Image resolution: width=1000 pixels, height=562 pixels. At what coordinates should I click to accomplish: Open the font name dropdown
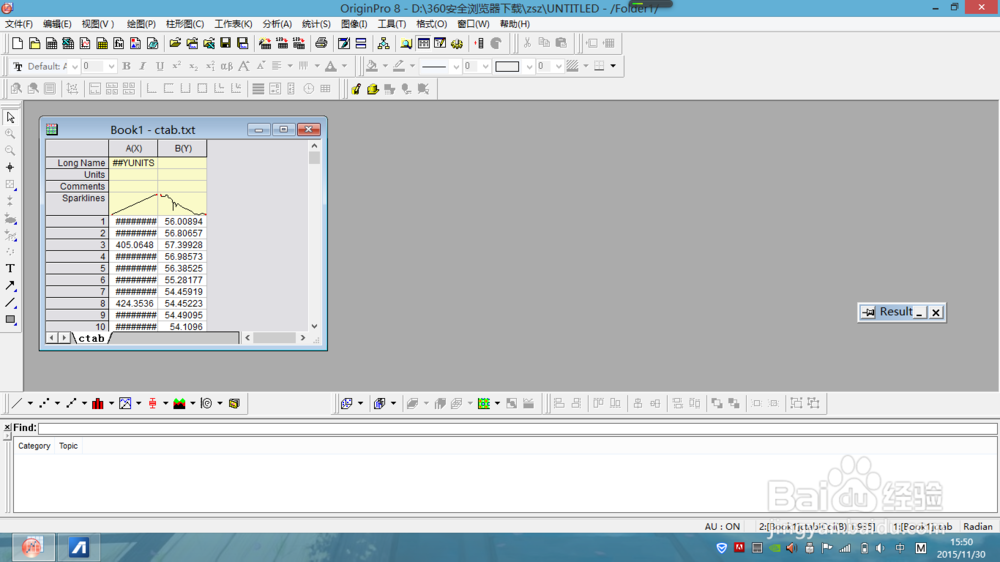(75, 66)
